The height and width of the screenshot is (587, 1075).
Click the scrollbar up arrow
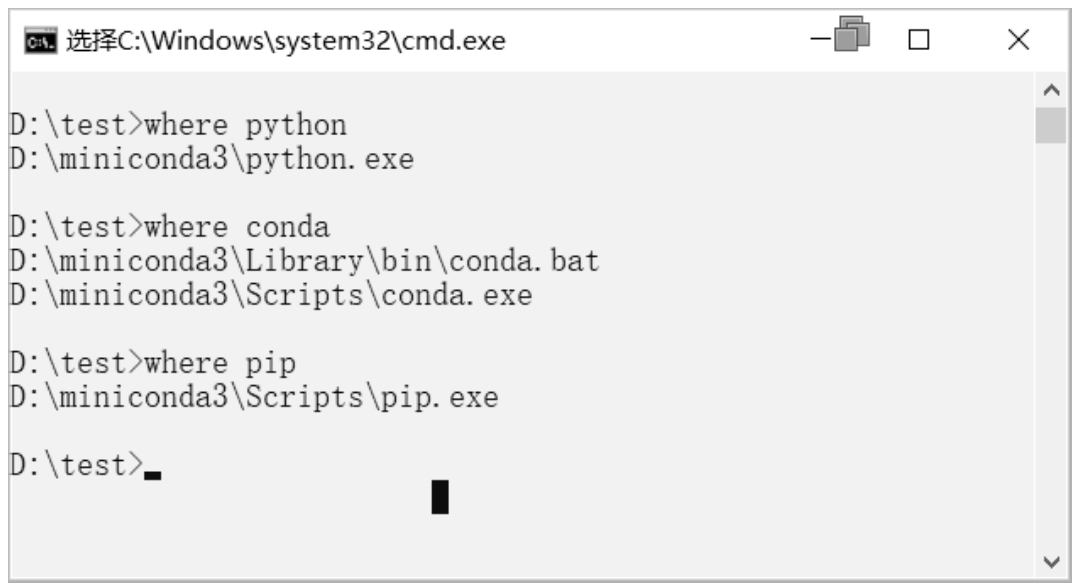click(x=1051, y=90)
